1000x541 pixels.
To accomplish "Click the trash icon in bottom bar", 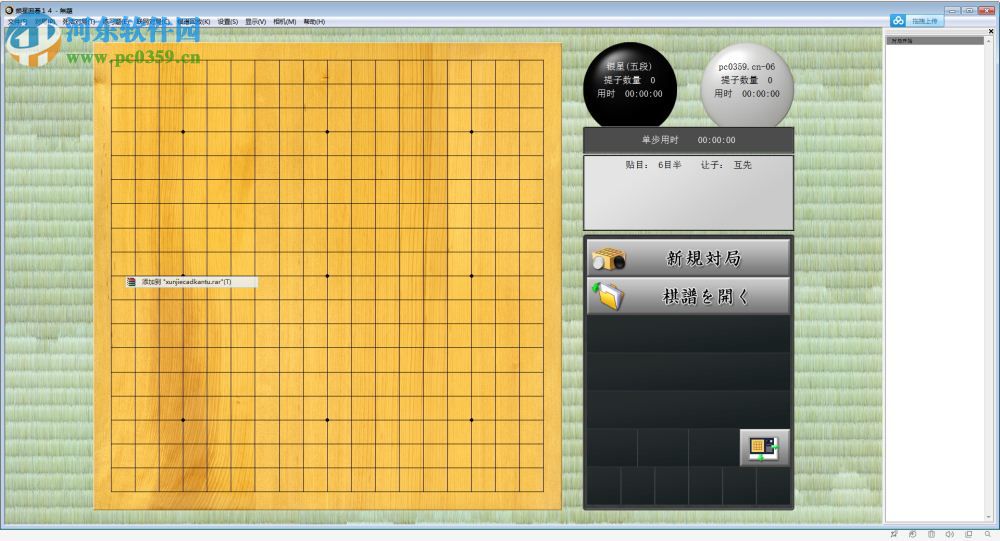I will [931, 534].
